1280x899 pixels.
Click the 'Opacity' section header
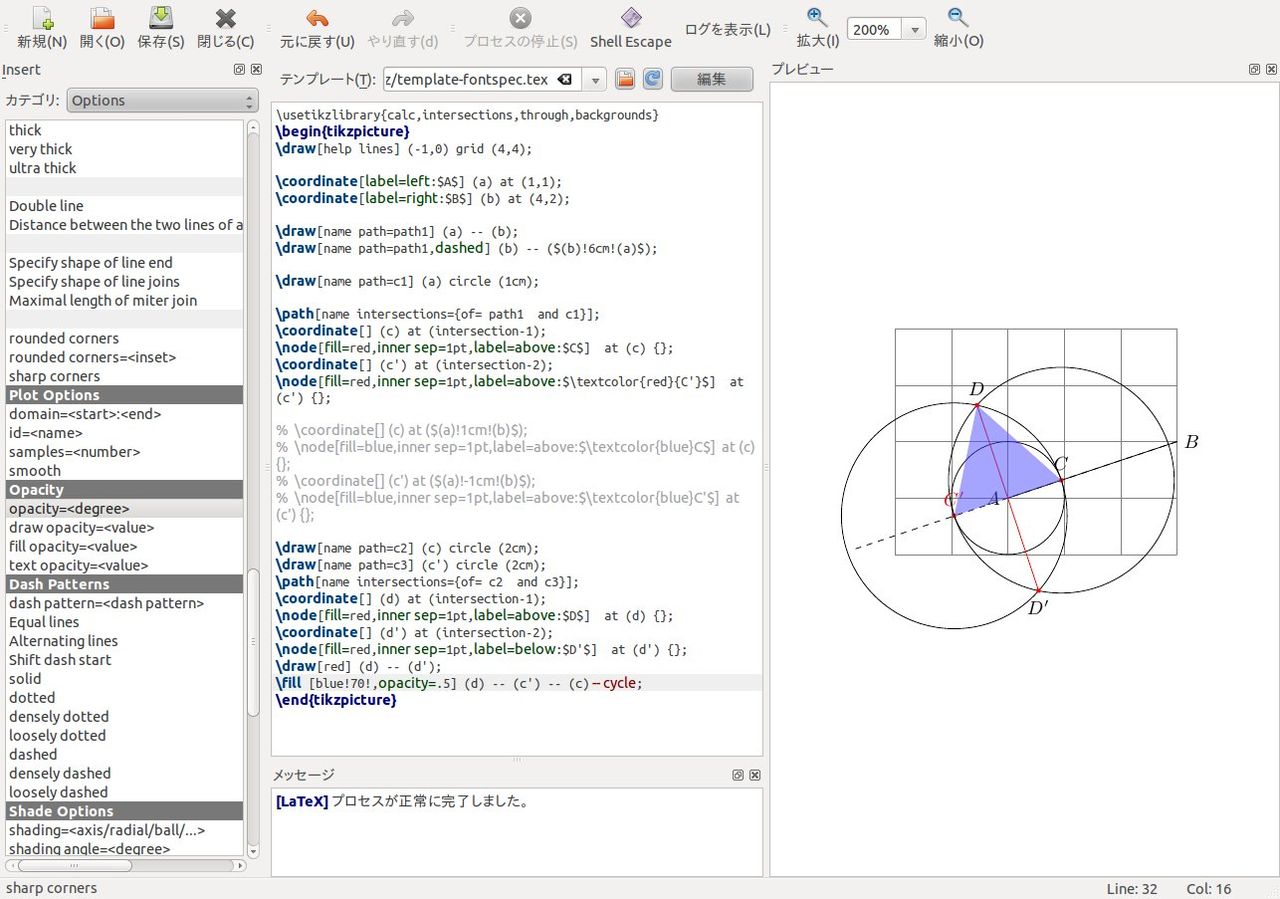pos(124,490)
